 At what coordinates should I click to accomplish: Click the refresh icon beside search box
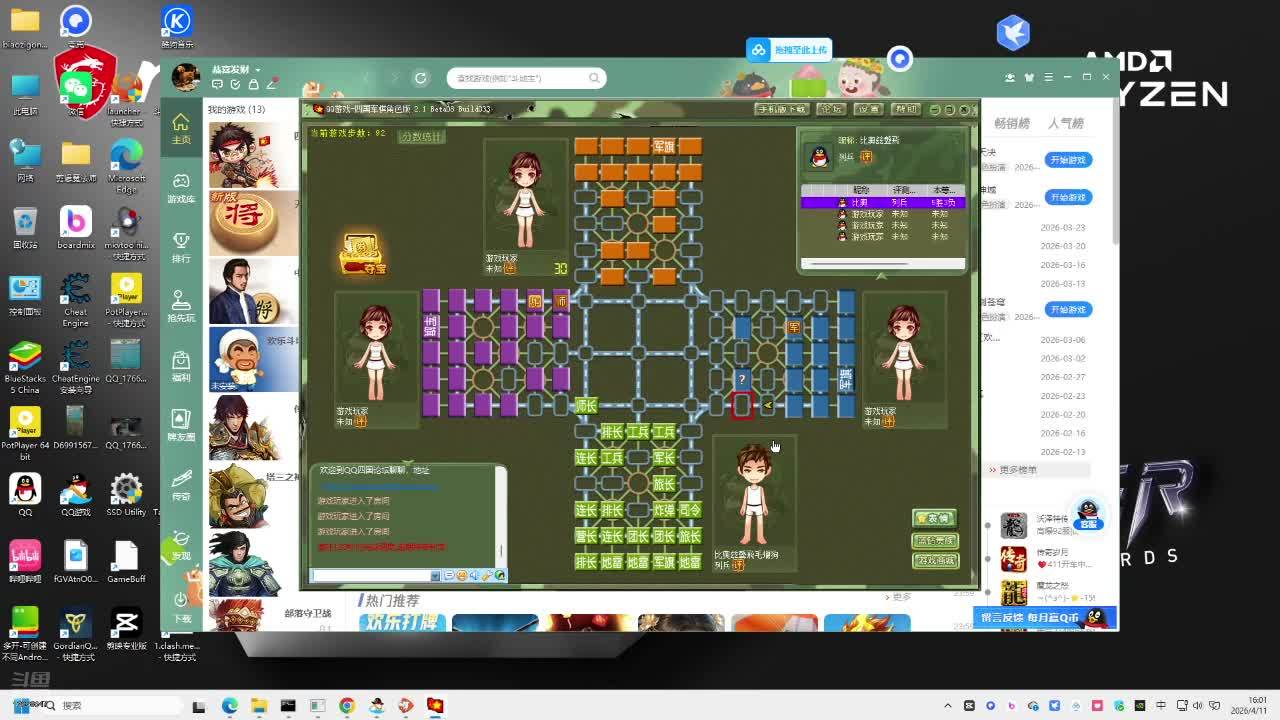tap(421, 78)
